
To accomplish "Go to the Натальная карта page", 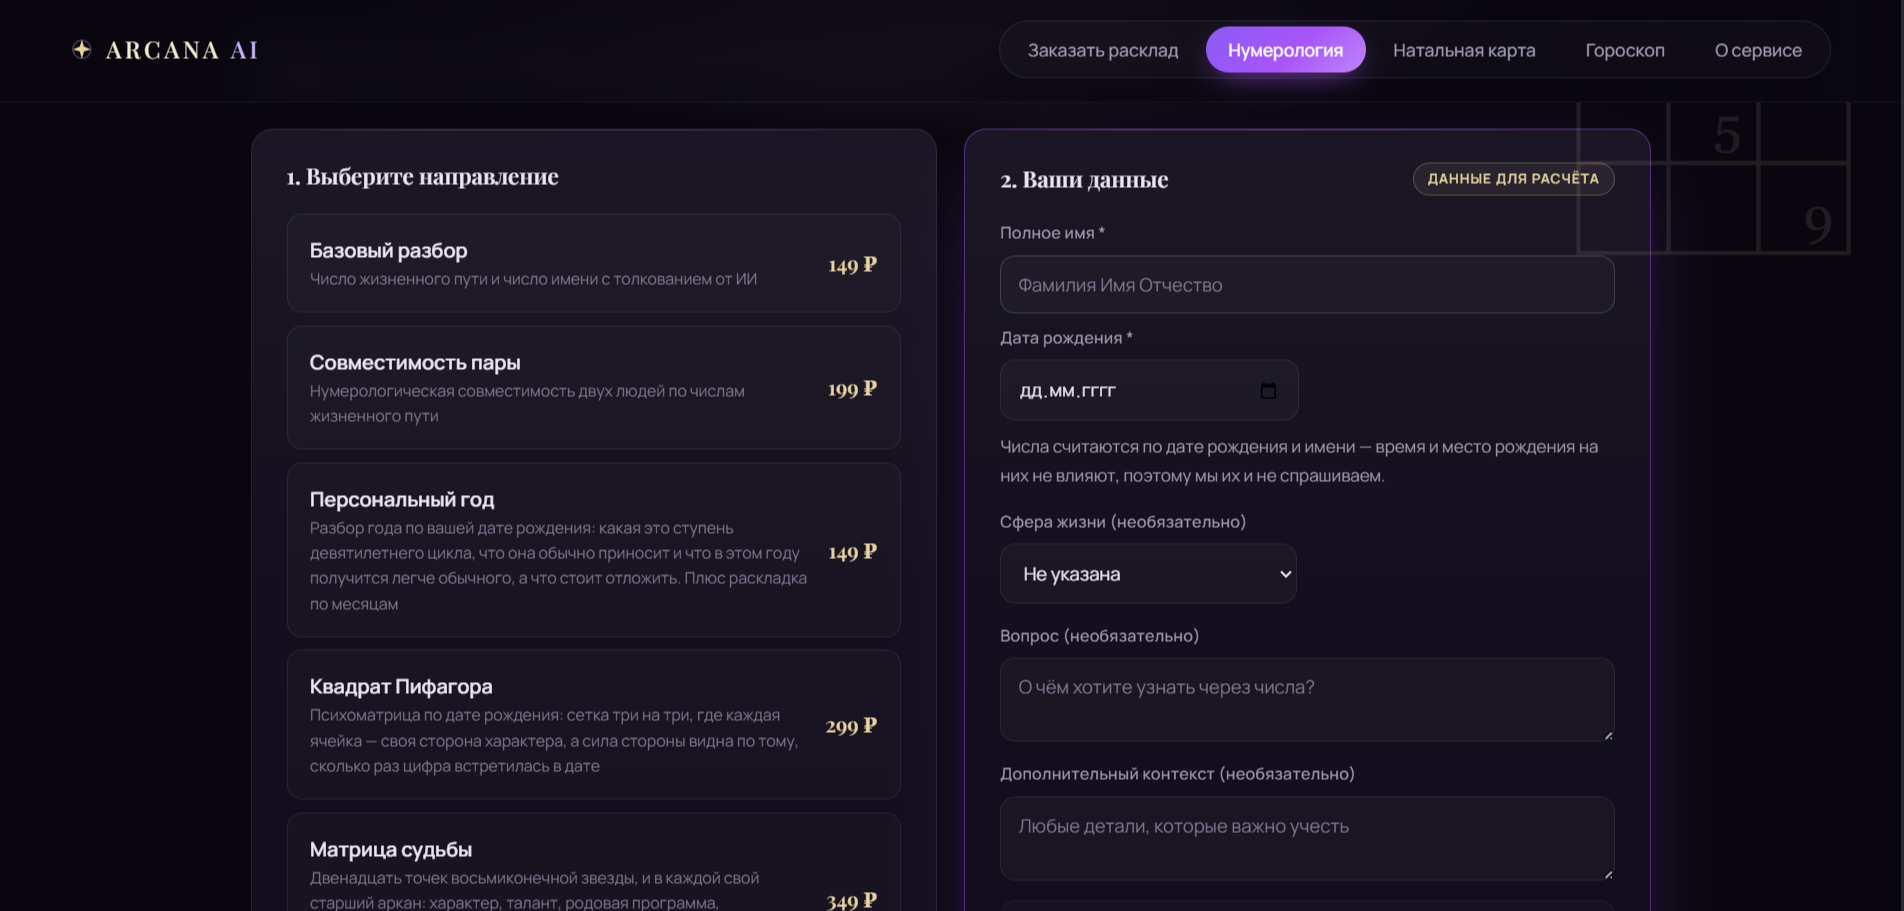I will pos(1464,50).
